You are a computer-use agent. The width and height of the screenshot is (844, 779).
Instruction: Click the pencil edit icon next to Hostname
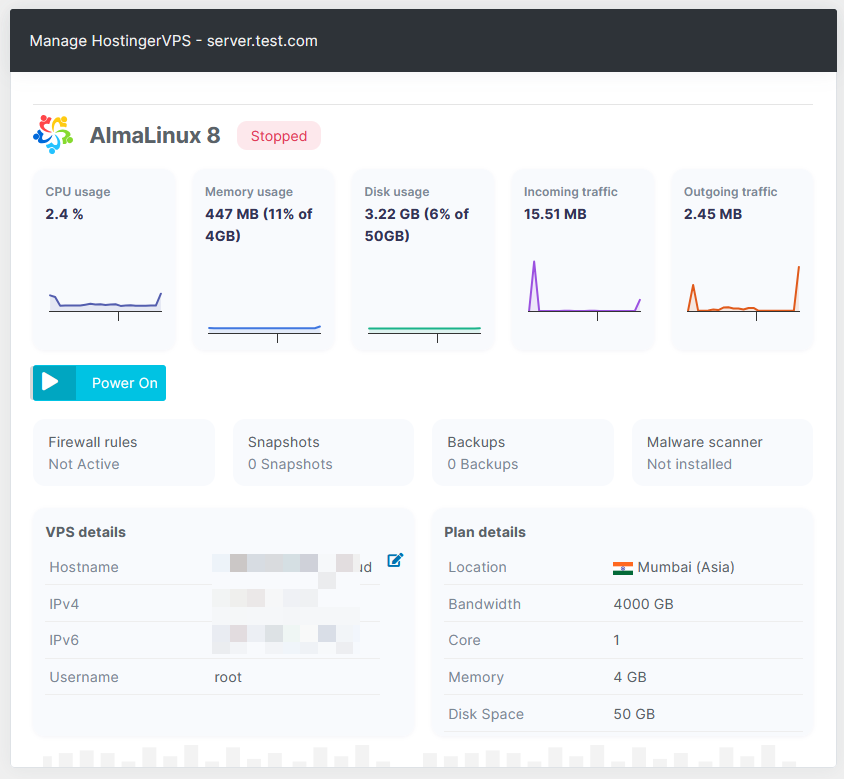coord(395,560)
